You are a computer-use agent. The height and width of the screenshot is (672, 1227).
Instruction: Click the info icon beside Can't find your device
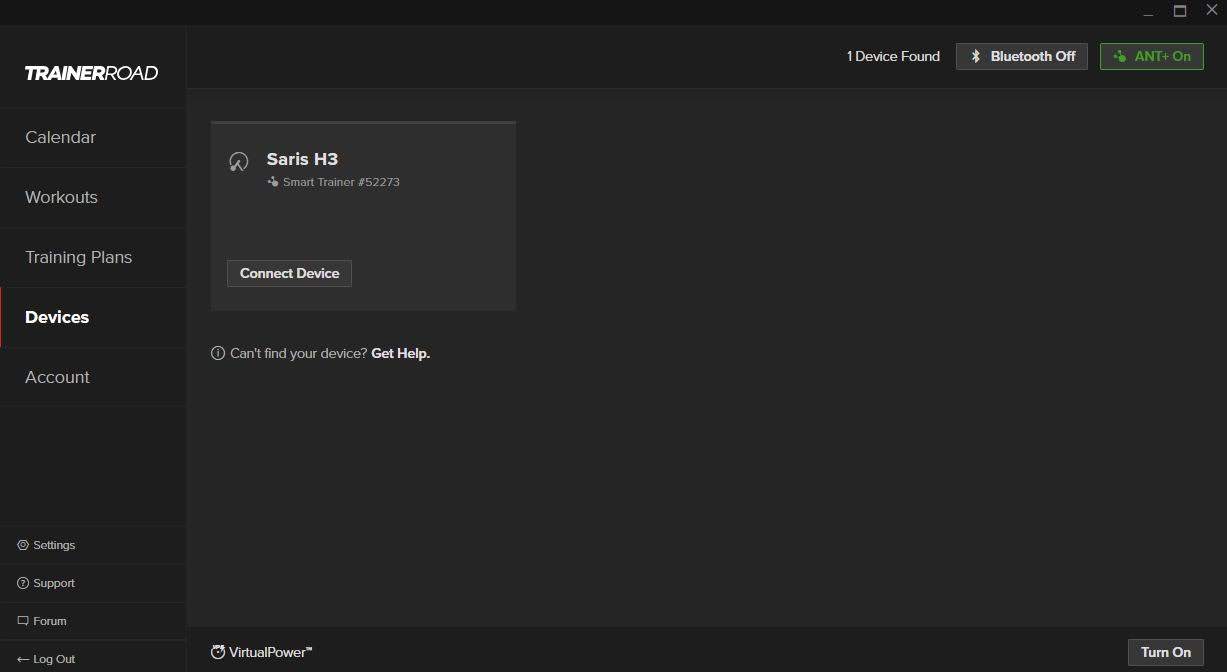[218, 353]
